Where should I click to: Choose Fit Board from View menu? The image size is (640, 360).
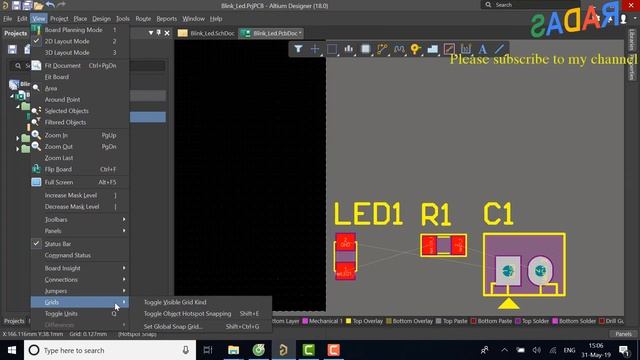(80, 77)
